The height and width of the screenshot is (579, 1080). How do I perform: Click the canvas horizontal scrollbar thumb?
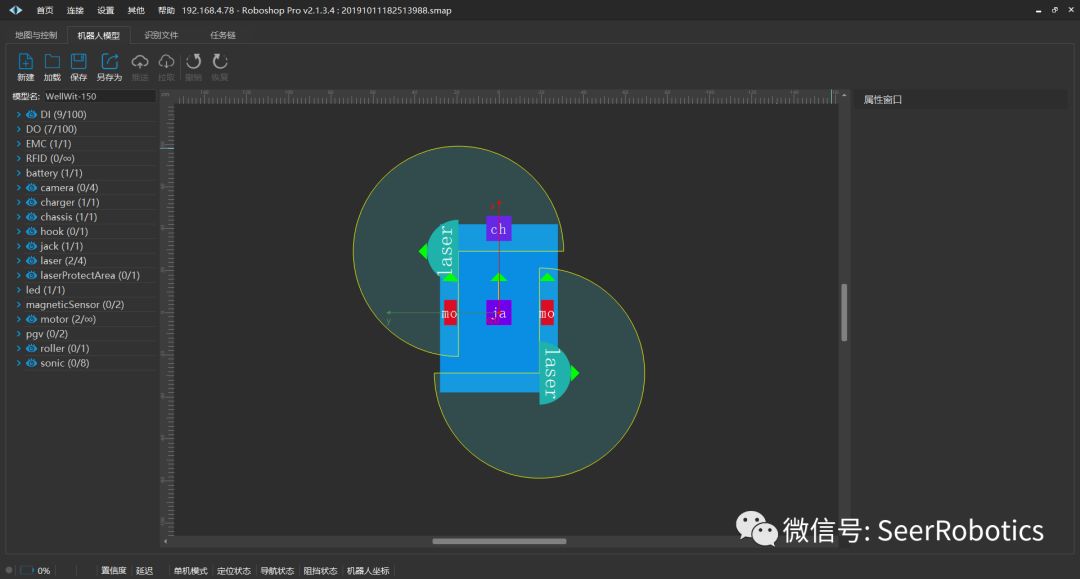[x=499, y=541]
